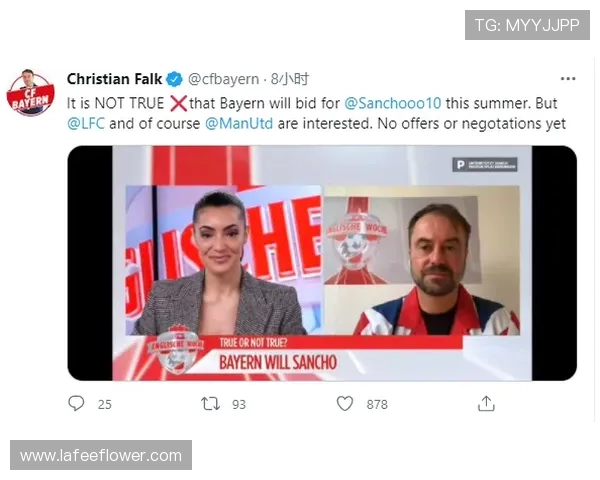View the 25 replies count
Screen dimensions: 600x480
coord(104,405)
